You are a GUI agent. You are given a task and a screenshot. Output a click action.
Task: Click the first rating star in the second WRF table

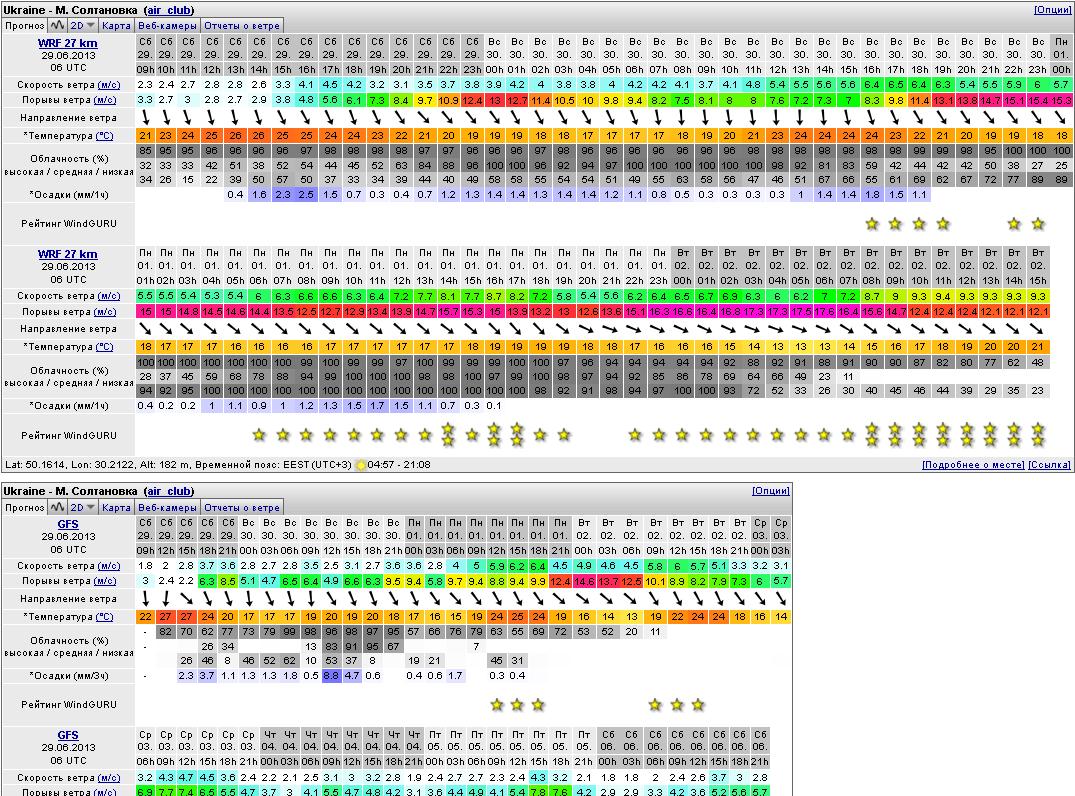pos(259,435)
